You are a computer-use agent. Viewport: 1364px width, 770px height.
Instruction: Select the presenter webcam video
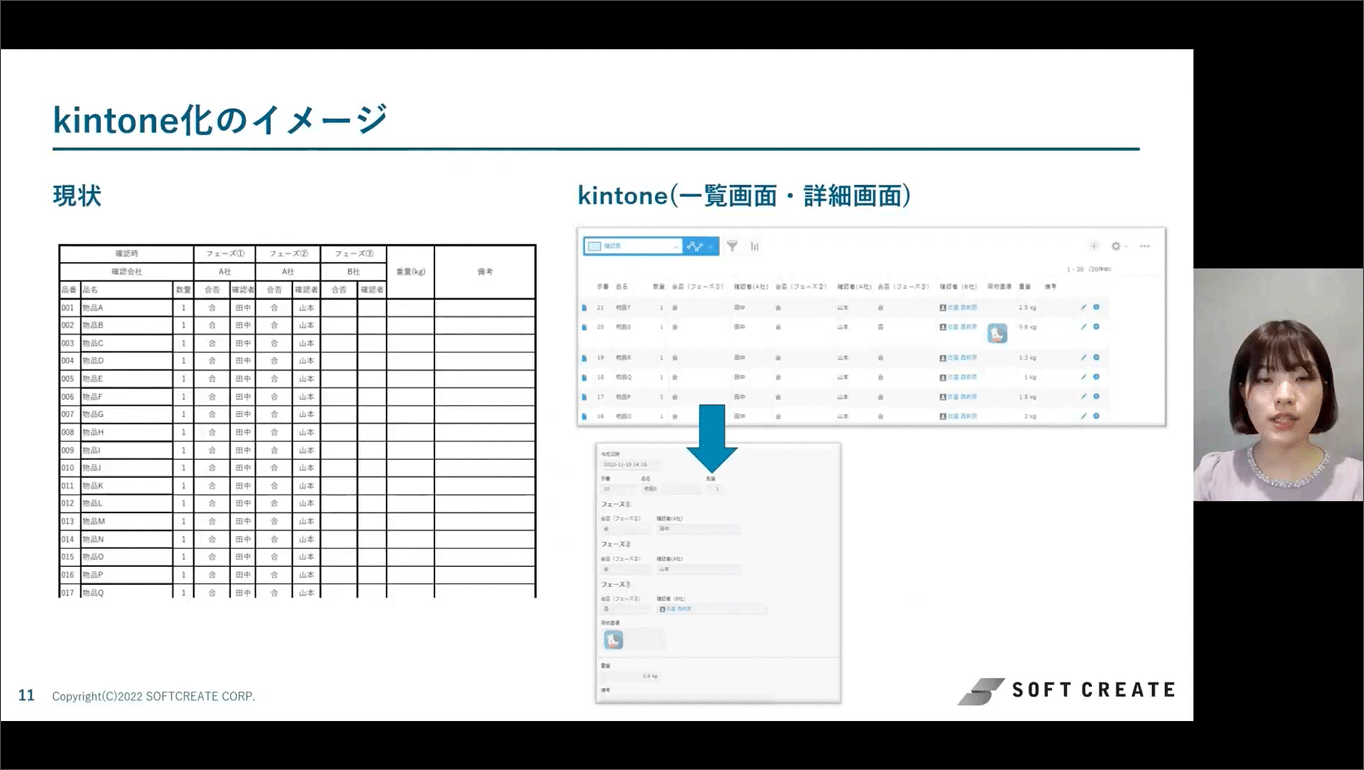1278,385
